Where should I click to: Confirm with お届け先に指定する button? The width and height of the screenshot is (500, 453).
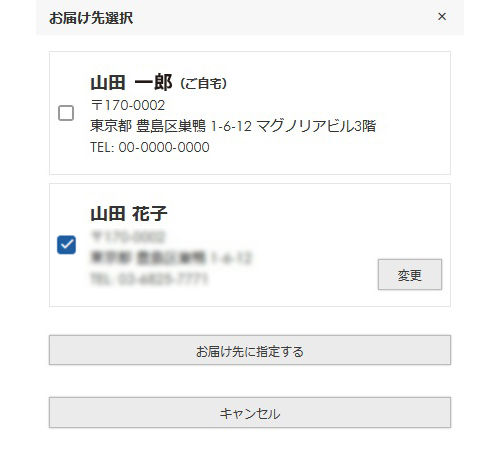pos(250,350)
